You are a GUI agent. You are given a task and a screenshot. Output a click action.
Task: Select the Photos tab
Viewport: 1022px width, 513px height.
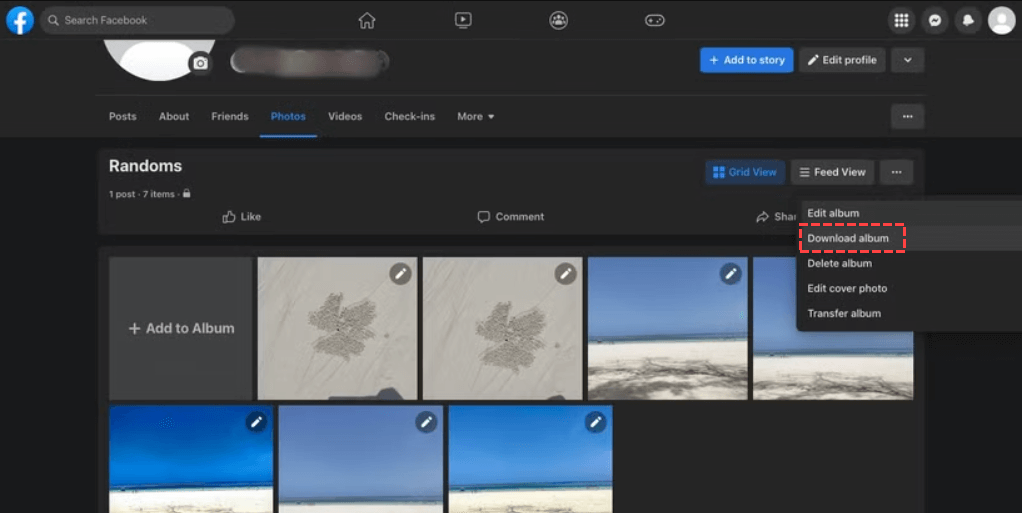tap(288, 116)
